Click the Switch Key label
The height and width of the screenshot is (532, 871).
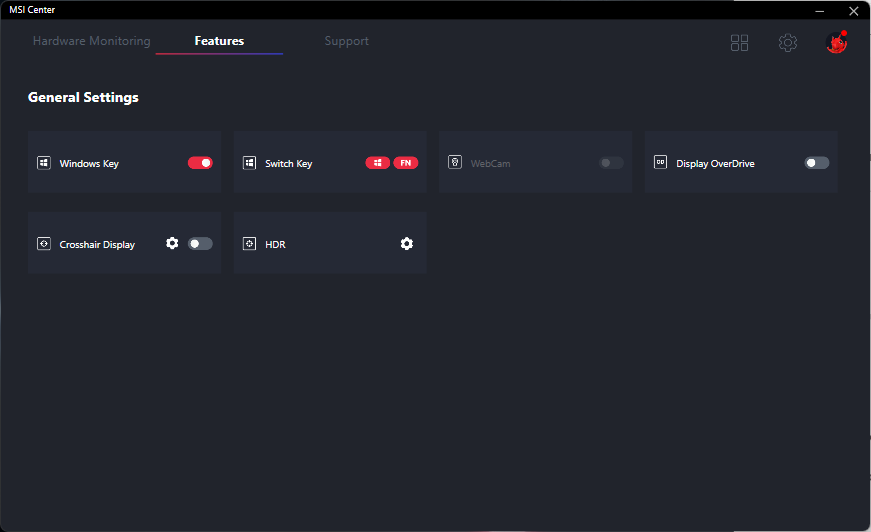288,164
